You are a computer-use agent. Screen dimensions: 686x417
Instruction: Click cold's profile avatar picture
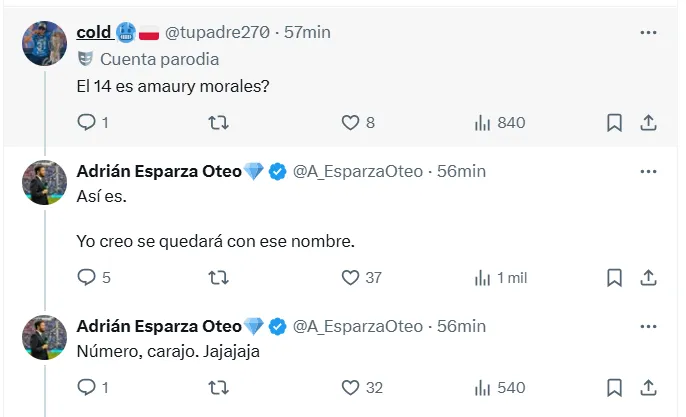pyautogui.click(x=47, y=43)
